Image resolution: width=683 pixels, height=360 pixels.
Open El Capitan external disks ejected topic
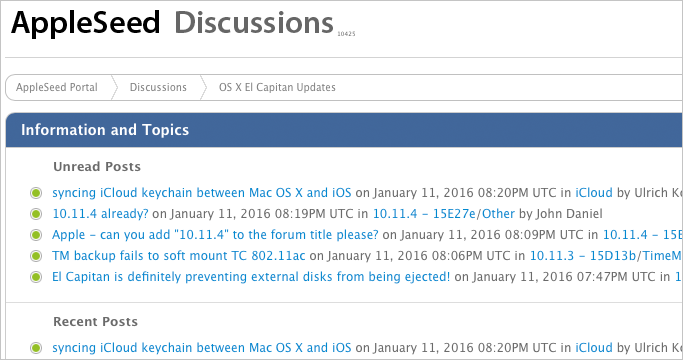251,276
